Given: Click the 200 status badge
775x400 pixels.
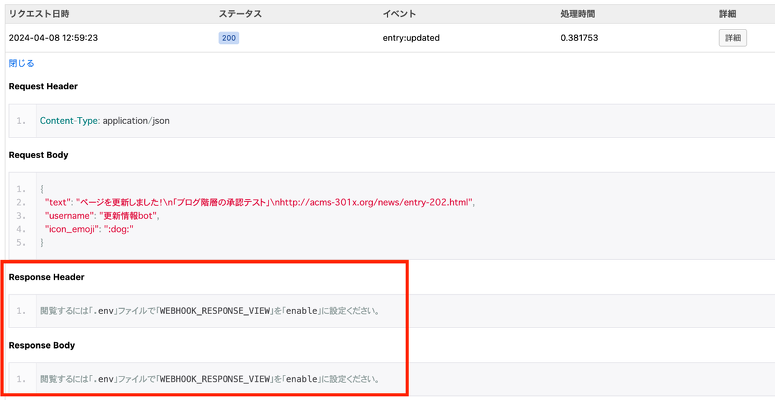Looking at the screenshot, I should [229, 38].
